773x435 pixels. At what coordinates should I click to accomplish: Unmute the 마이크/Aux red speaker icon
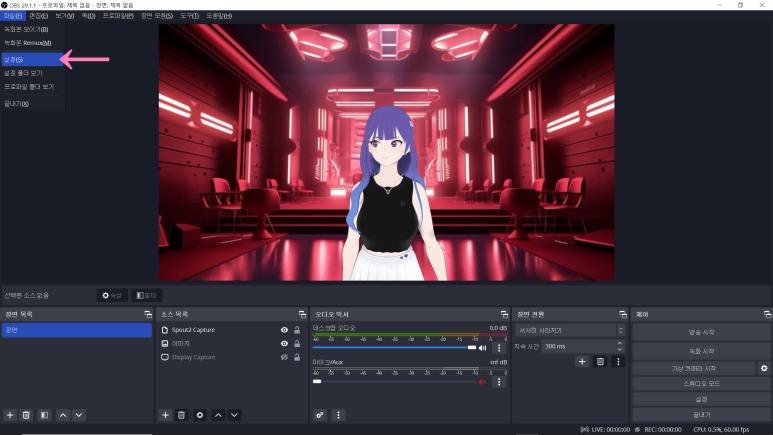[483, 382]
